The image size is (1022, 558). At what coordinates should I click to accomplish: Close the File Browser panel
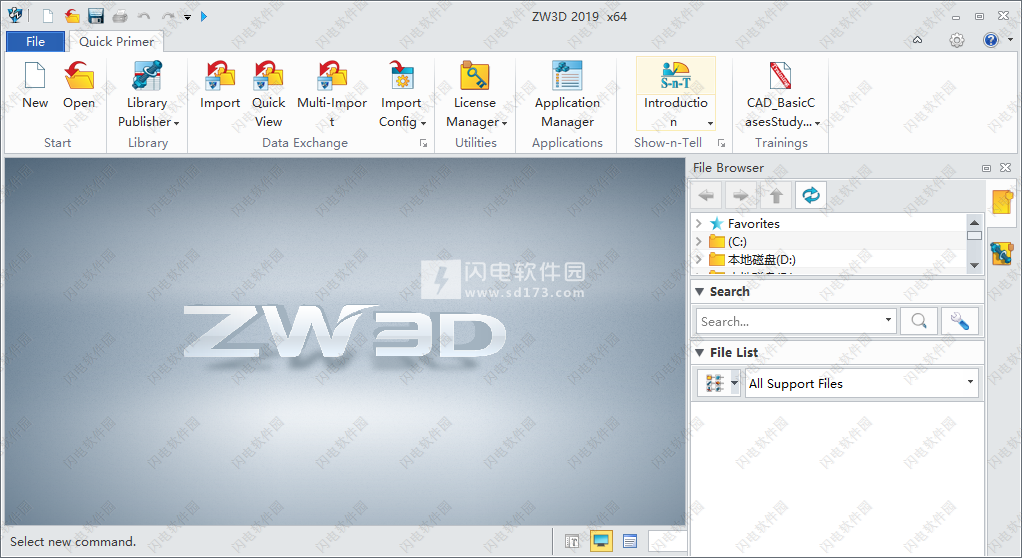click(x=1006, y=168)
